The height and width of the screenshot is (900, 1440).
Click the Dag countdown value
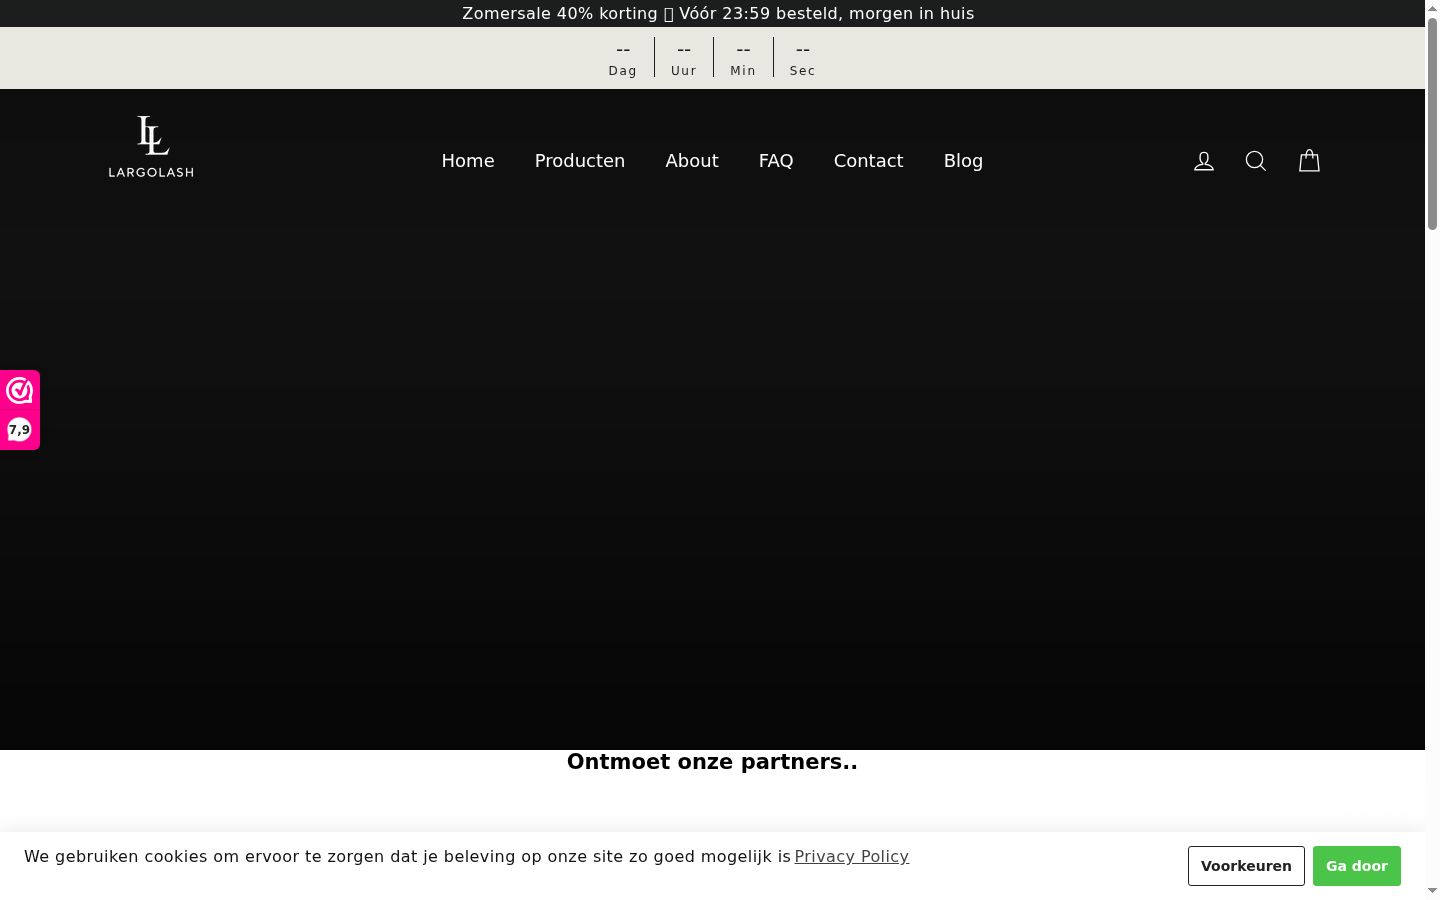[x=623, y=50]
